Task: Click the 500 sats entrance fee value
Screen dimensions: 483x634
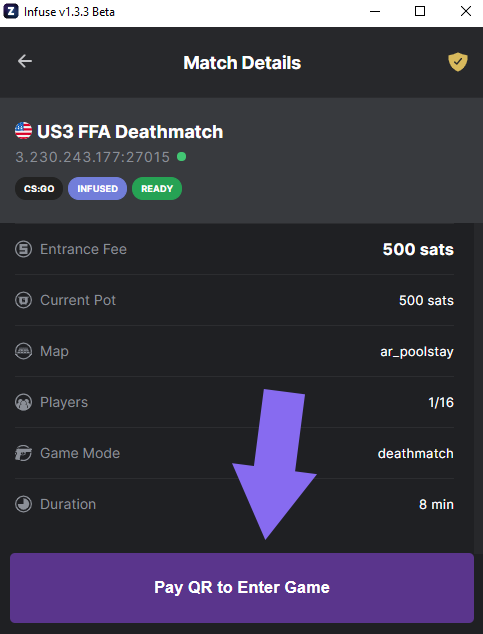Action: [x=418, y=249]
